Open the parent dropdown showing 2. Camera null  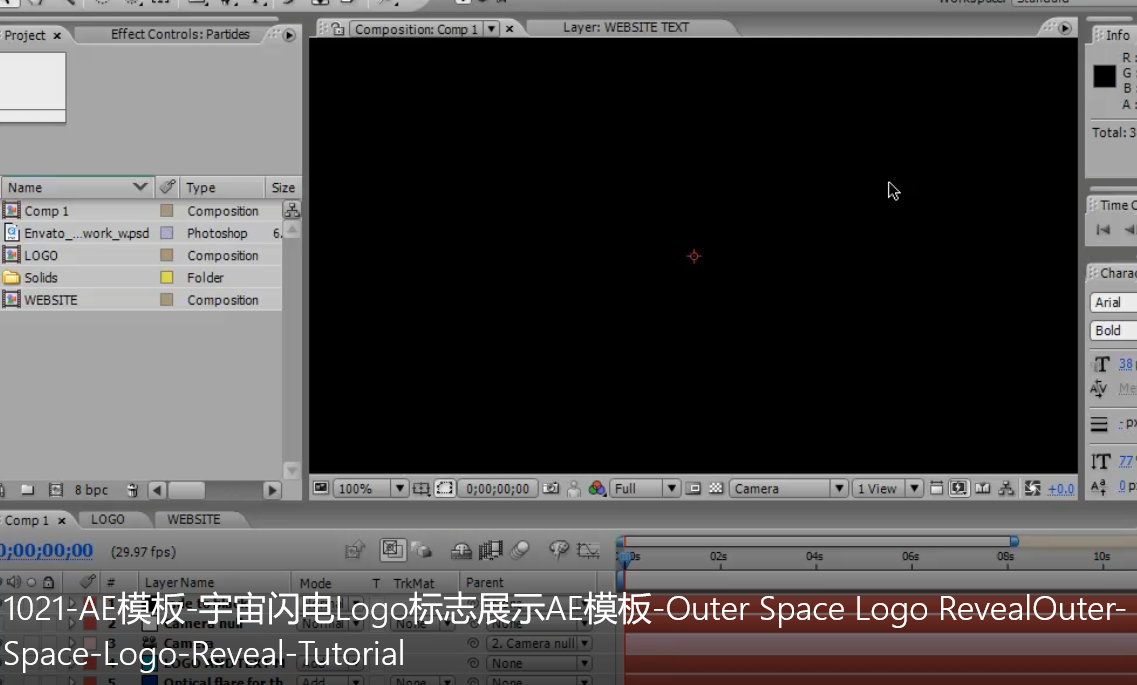[539, 643]
